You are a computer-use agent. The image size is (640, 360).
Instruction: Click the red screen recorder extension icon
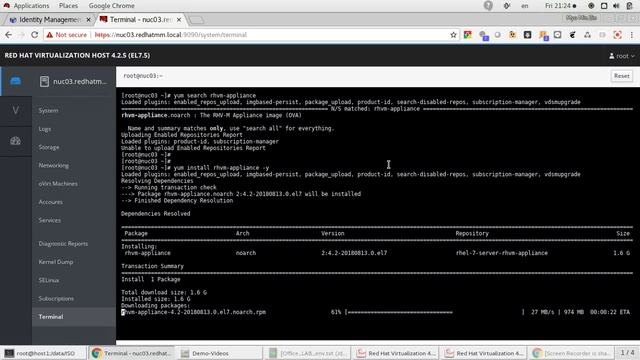coord(617,35)
